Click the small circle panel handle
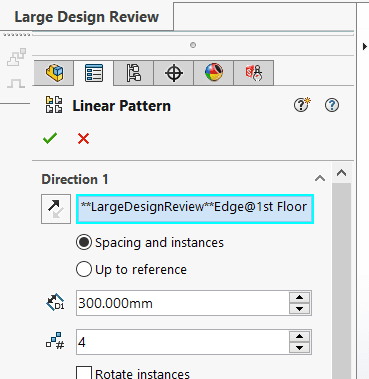Screen dimensions: 369x379 pos(193,45)
